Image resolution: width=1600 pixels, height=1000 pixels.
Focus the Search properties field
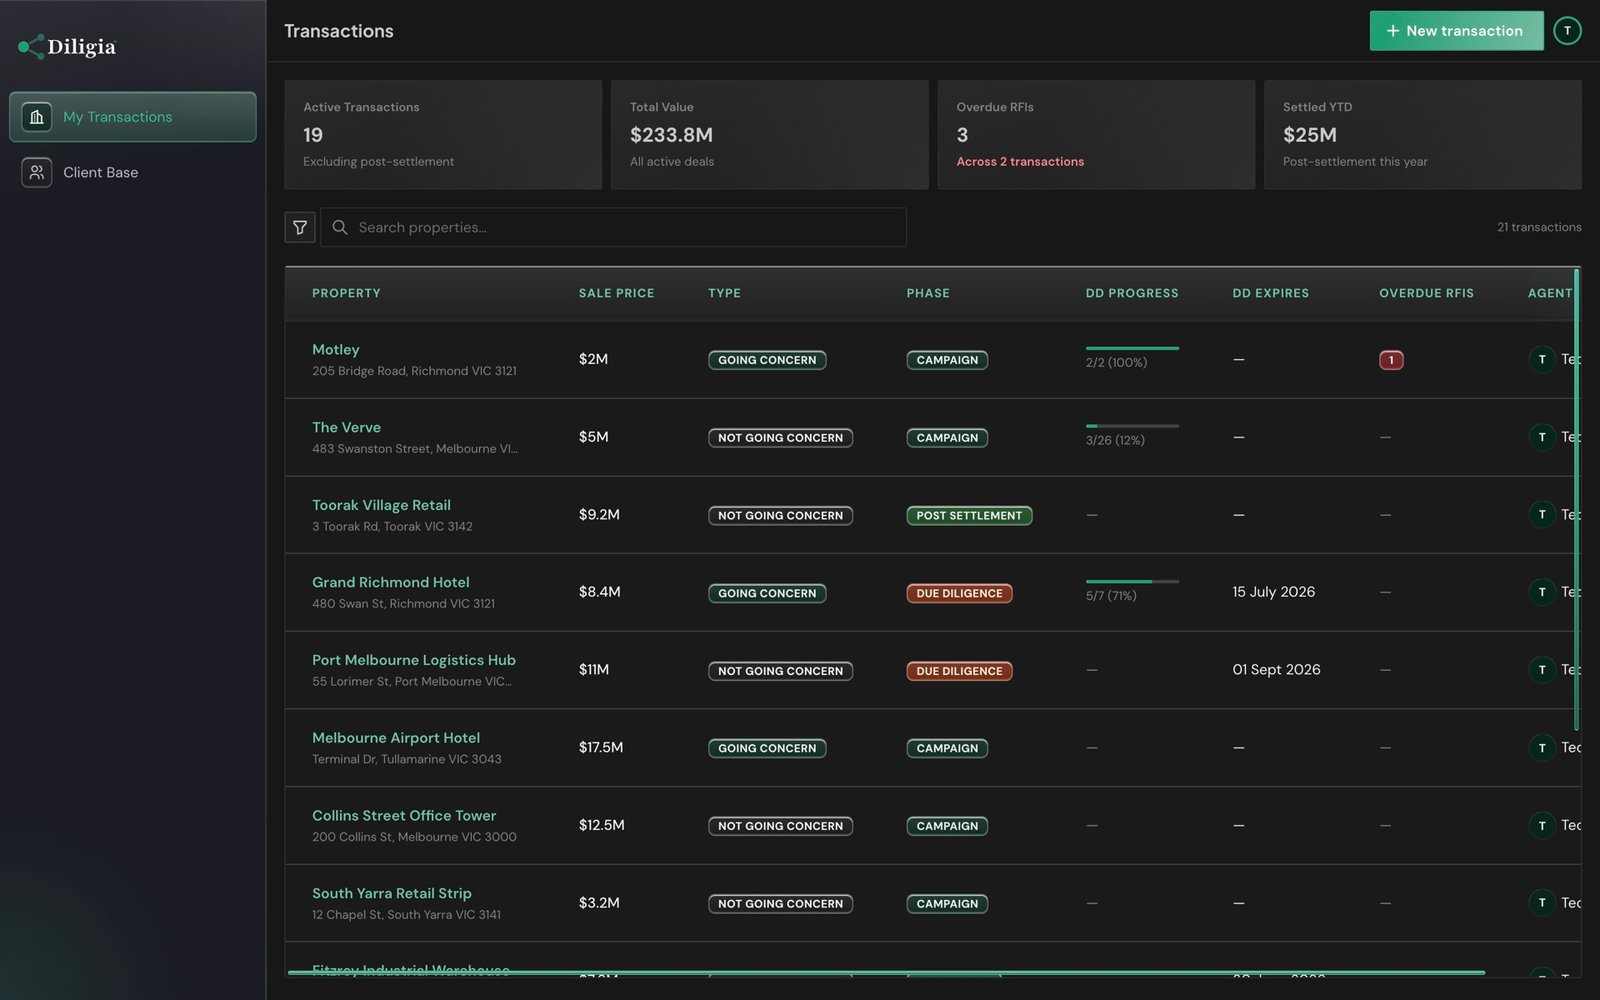pos(613,227)
